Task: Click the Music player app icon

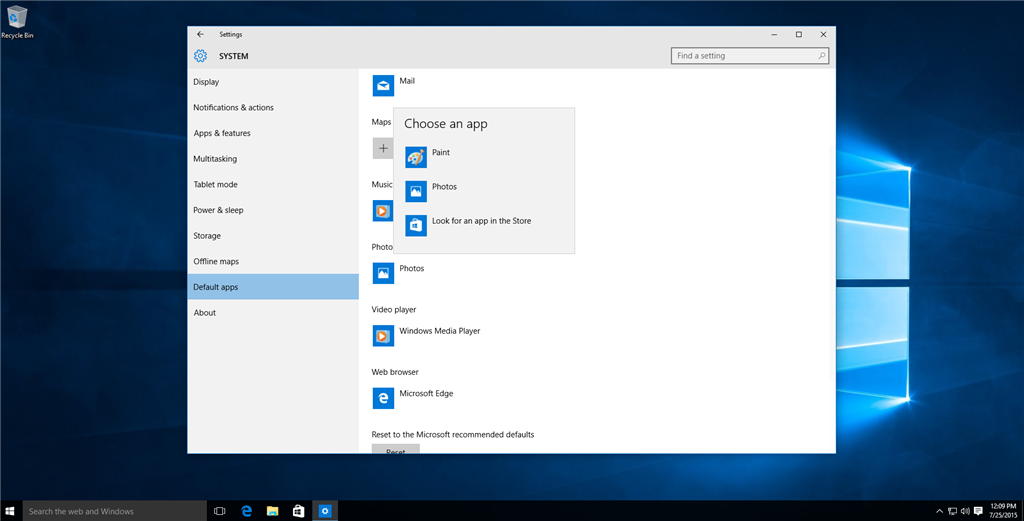Action: click(x=383, y=211)
